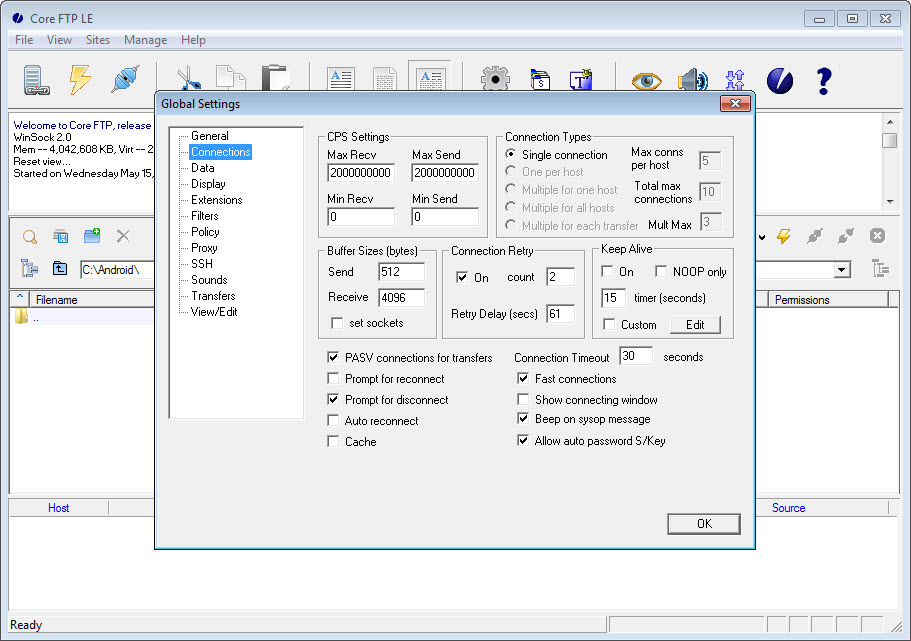Click the first text view document icon
Screen dimensions: 911x641
(340, 78)
